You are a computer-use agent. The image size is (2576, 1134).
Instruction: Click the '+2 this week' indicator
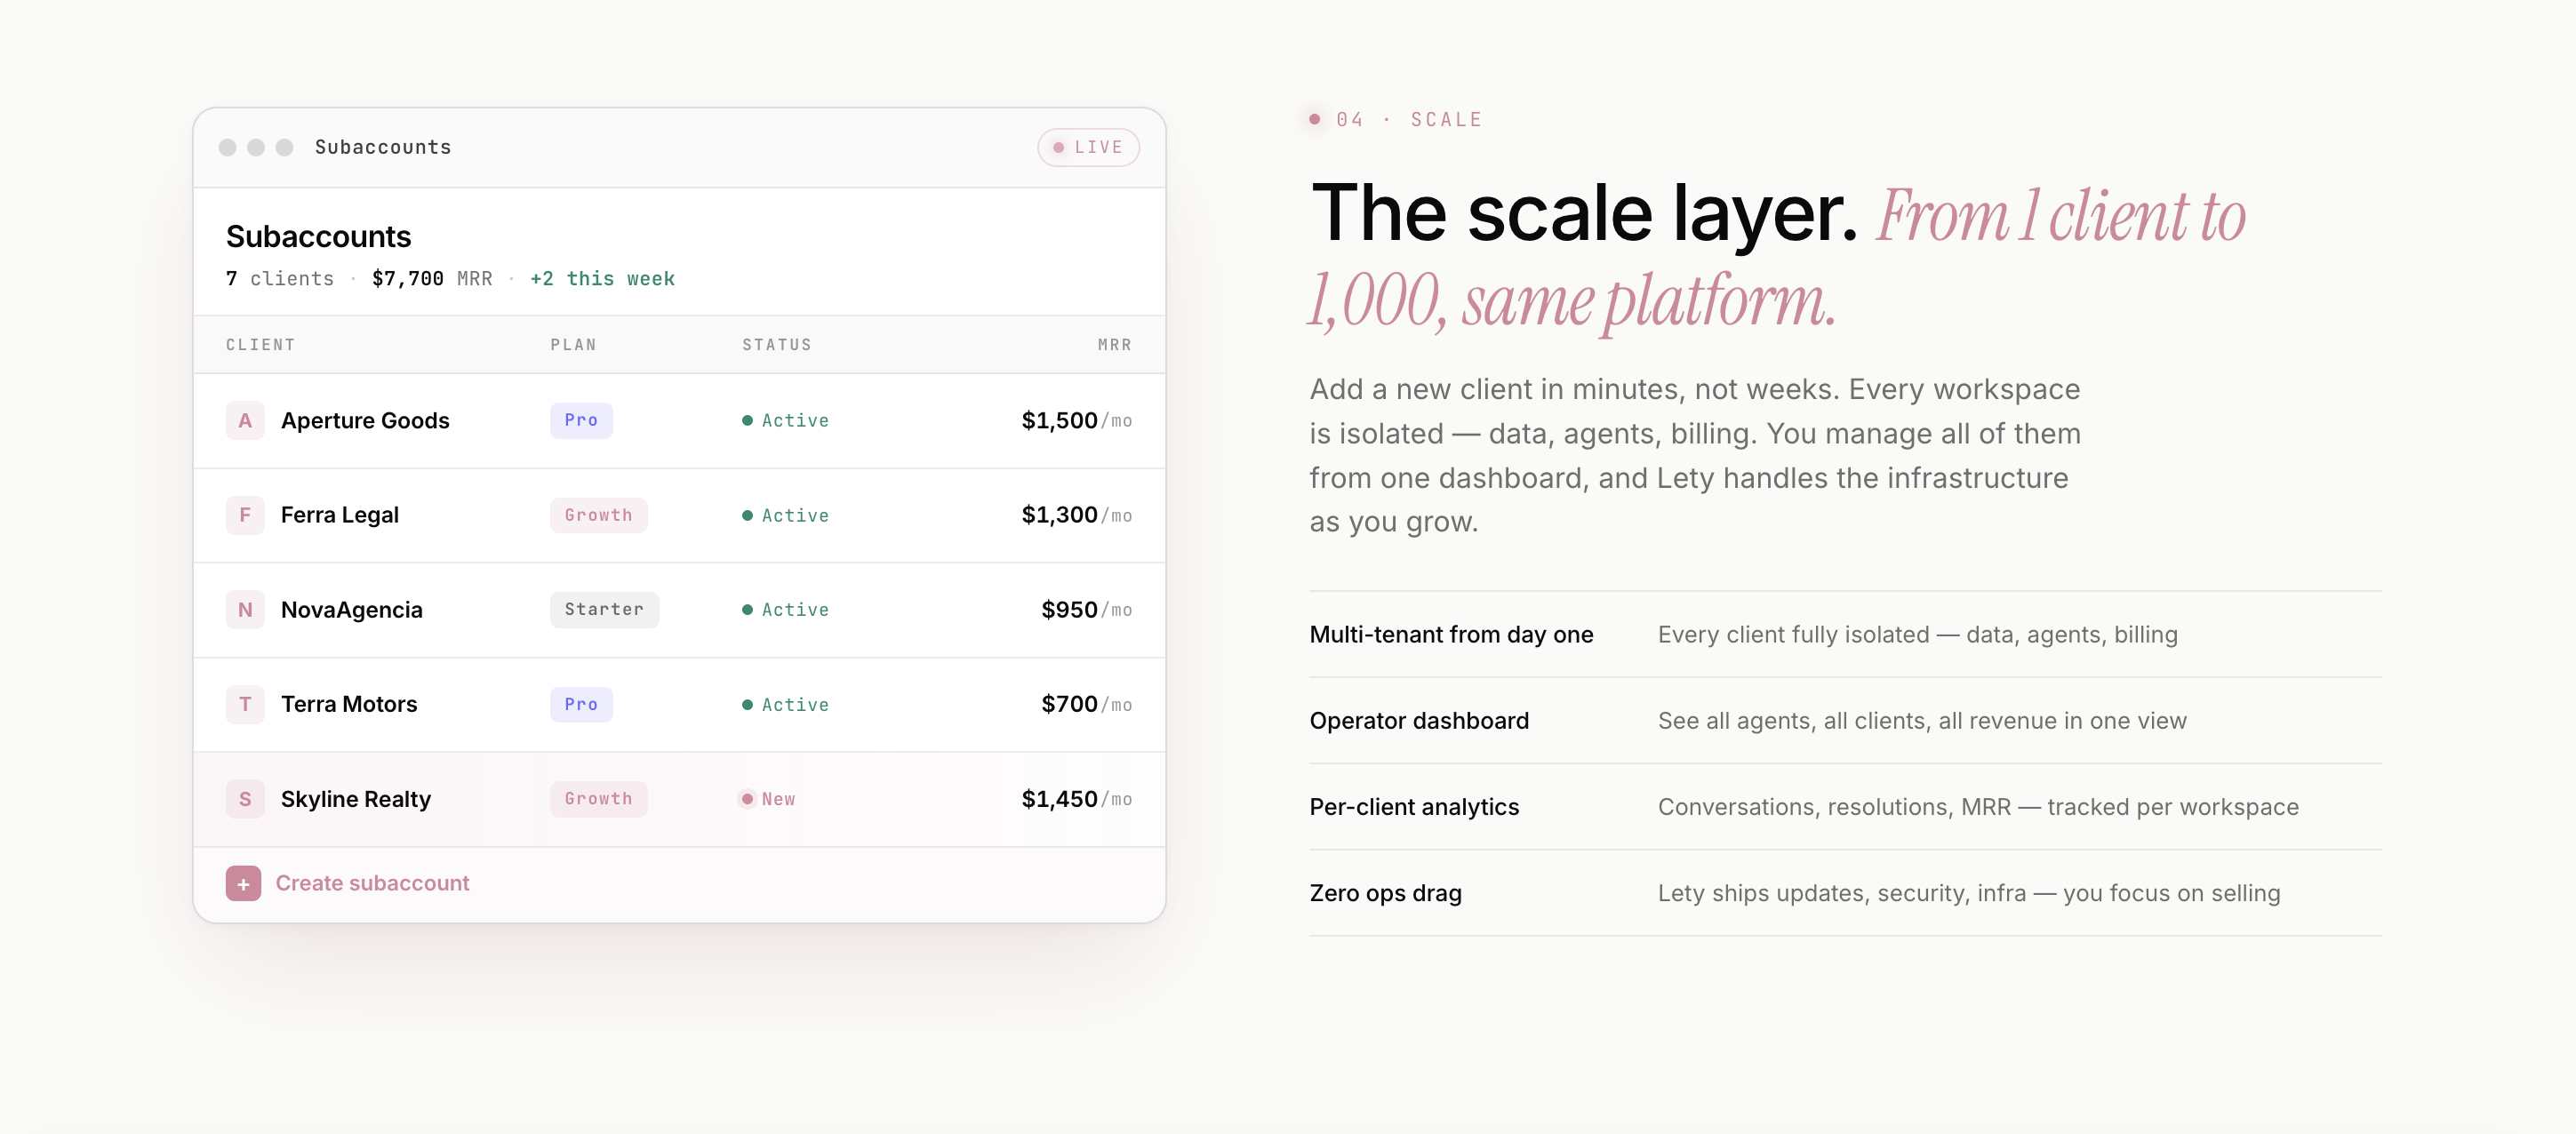[x=602, y=279]
